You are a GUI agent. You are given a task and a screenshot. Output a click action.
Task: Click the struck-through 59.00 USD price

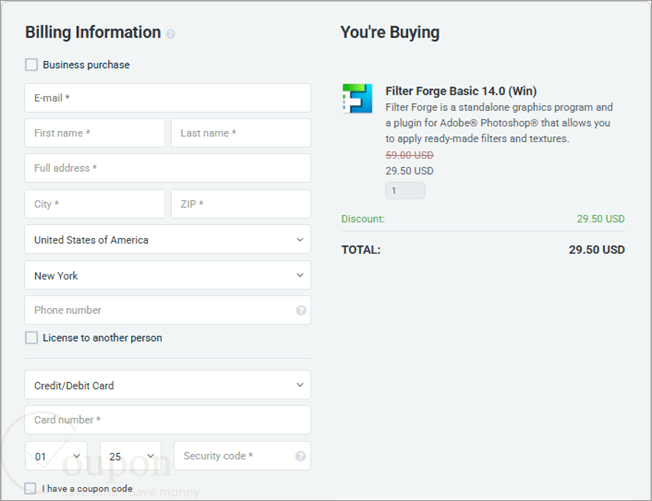click(410, 155)
